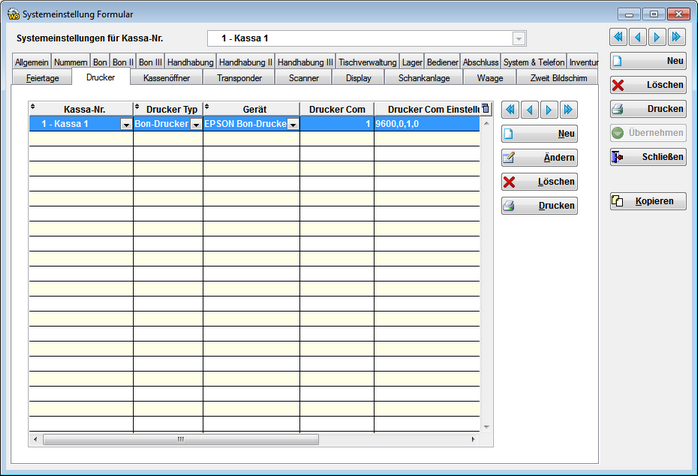
Task: Click the Löschen button in the right sidebar
Action: [x=648, y=85]
